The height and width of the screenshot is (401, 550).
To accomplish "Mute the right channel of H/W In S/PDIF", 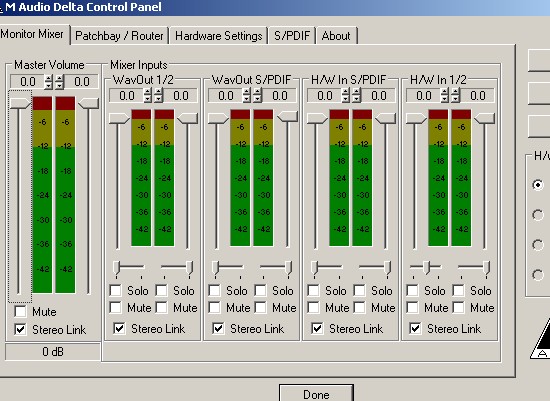I will click(359, 308).
